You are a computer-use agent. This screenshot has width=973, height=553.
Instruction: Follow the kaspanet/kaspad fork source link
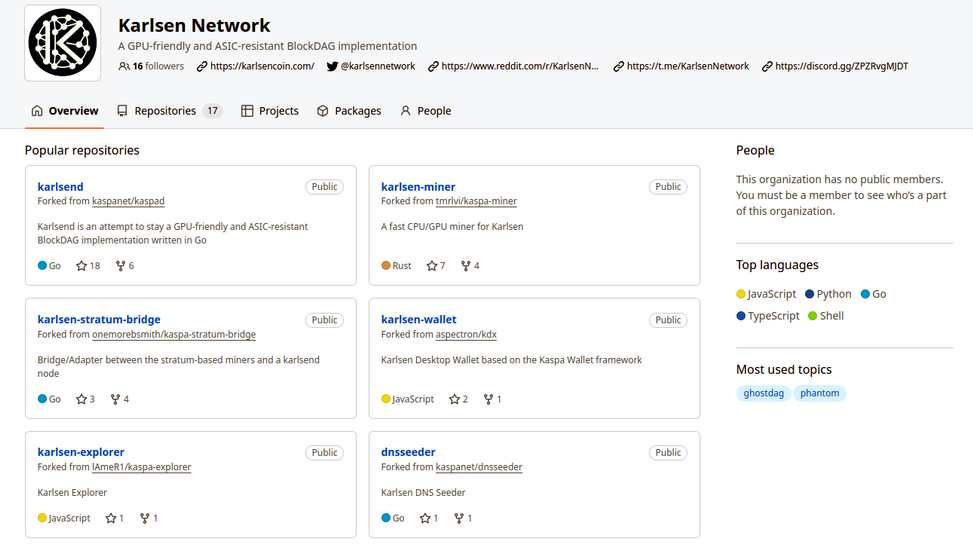coord(128,201)
